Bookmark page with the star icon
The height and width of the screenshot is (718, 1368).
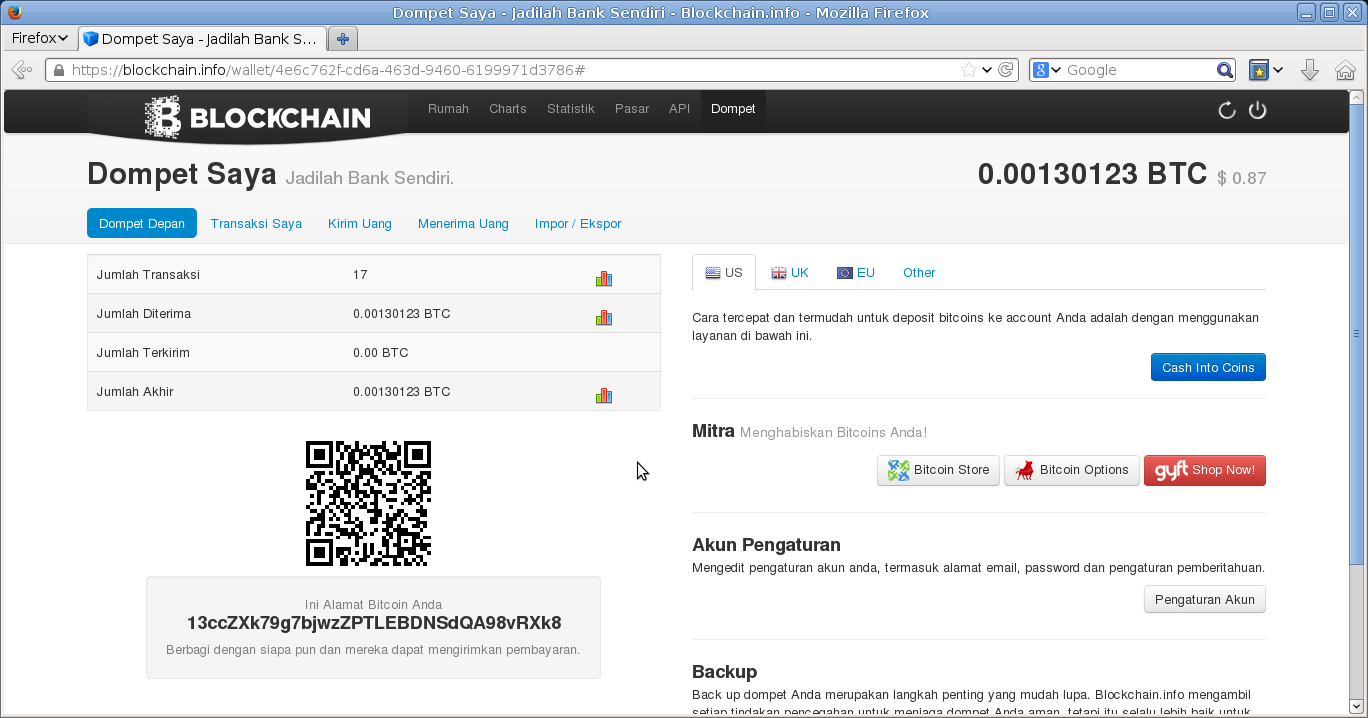click(968, 70)
